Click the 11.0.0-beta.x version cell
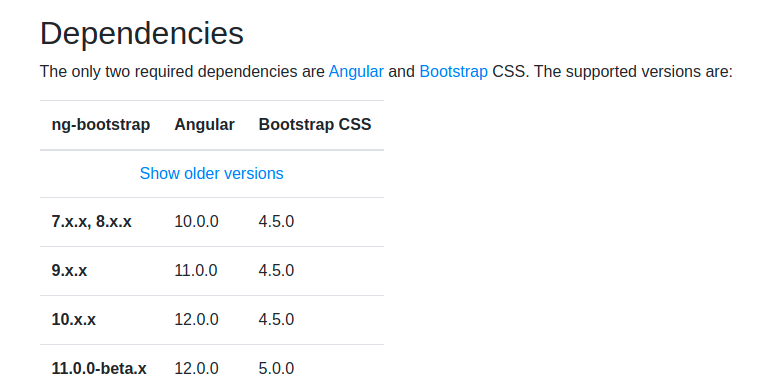This screenshot has height=389, width=759. 99,368
